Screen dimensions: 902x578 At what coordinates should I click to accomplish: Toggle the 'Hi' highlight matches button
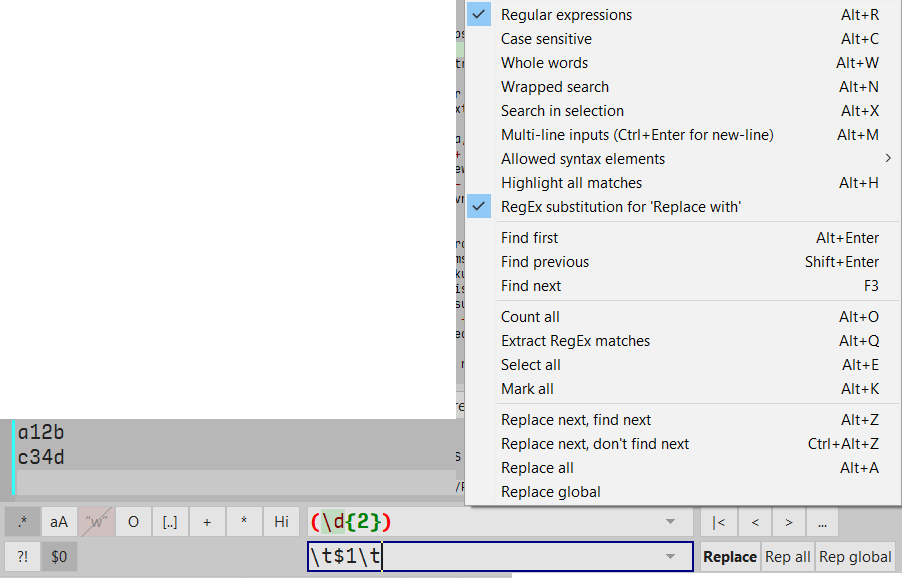pyautogui.click(x=281, y=522)
